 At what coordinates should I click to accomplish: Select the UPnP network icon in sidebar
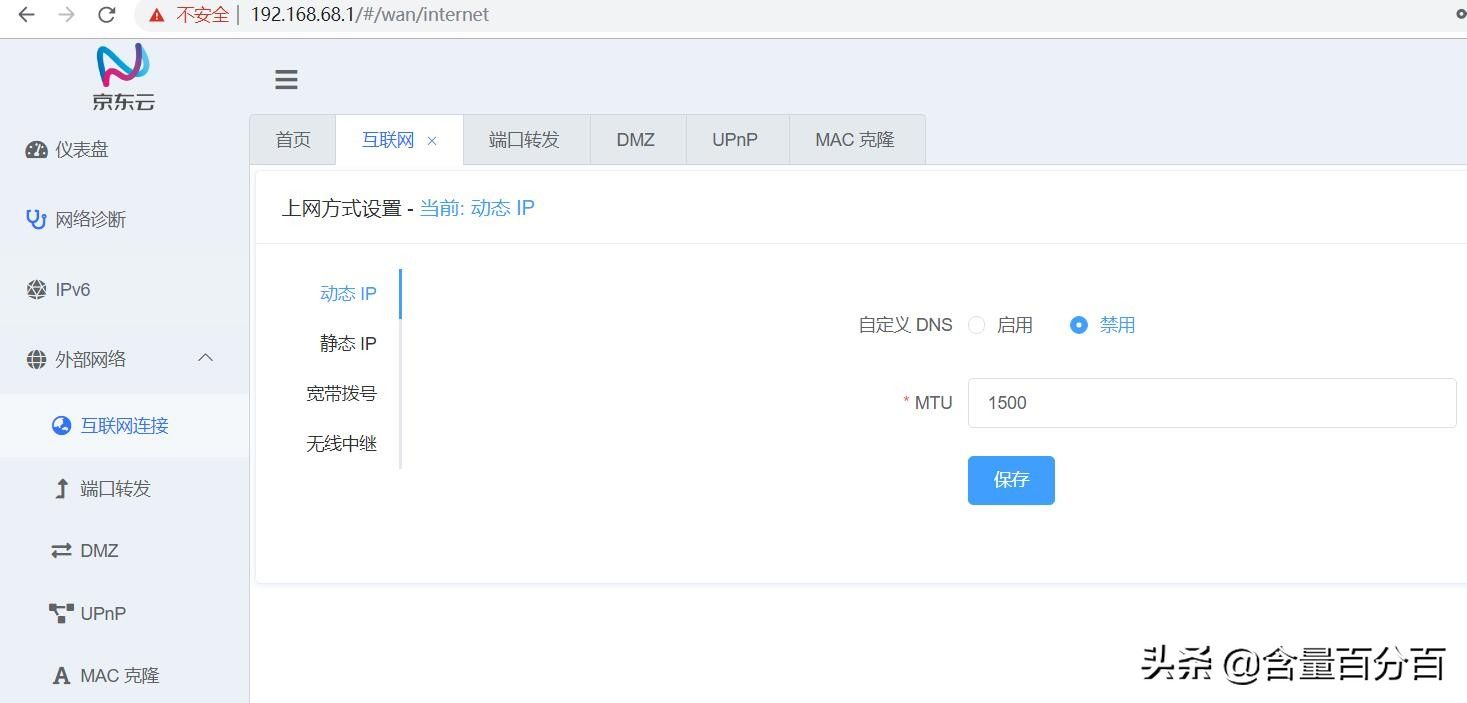pyautogui.click(x=62, y=613)
